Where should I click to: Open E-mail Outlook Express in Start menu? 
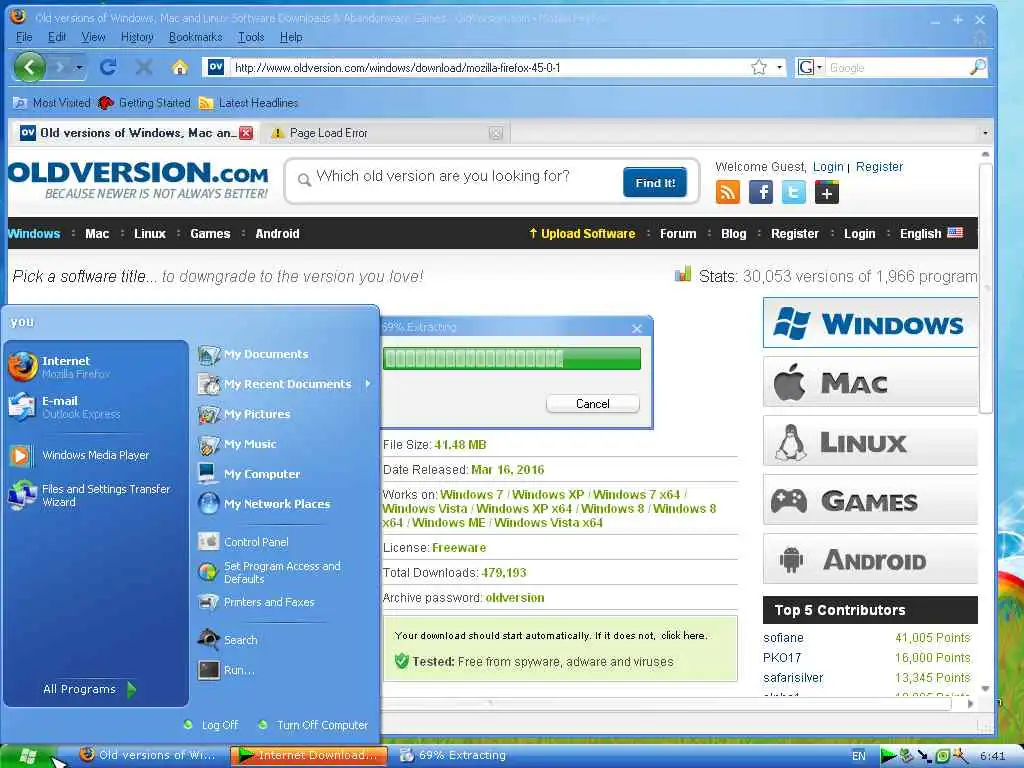point(95,406)
